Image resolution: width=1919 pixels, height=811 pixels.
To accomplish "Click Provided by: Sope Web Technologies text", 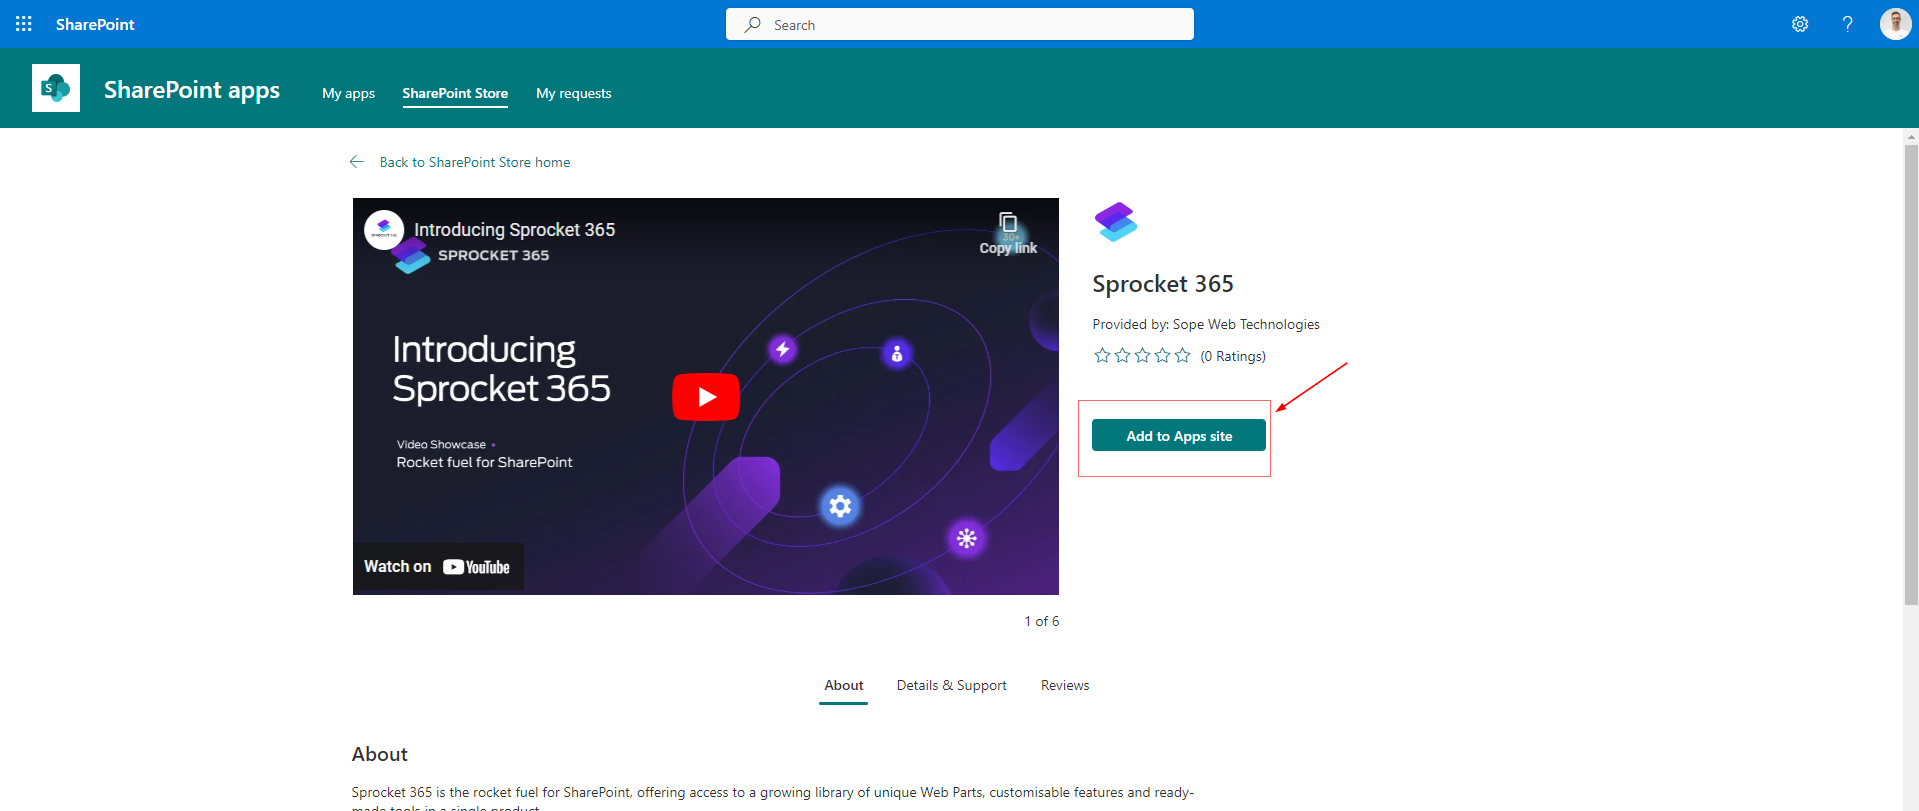I will point(1206,324).
